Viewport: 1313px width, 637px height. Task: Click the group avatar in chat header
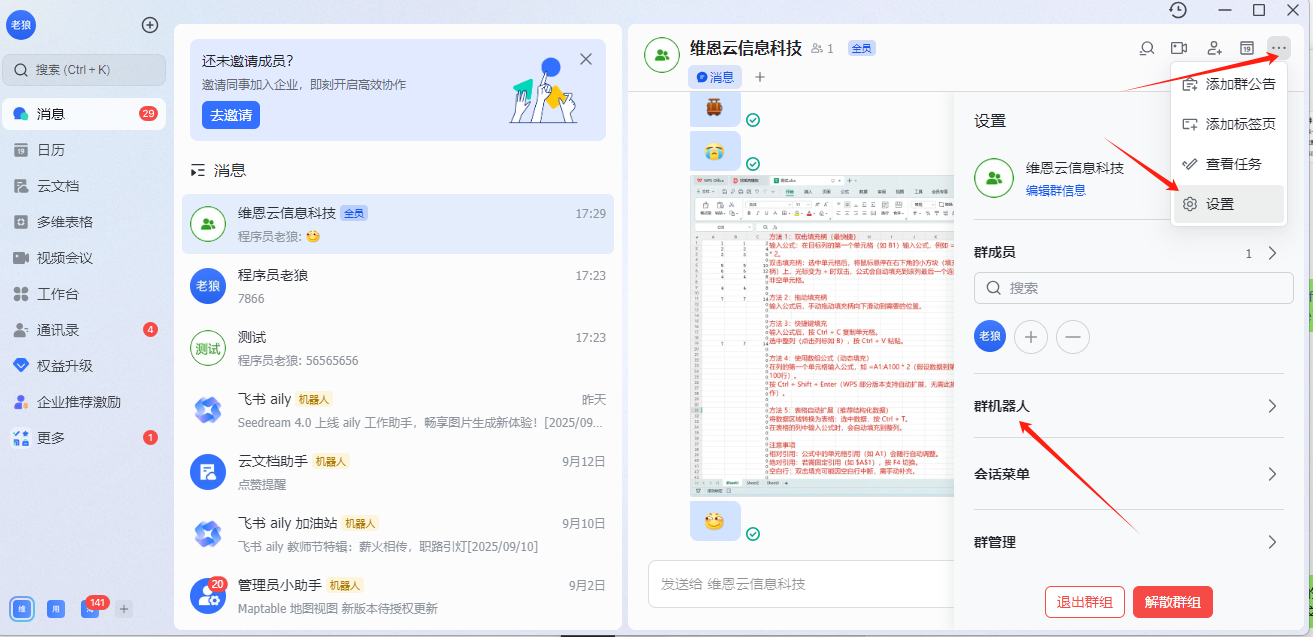point(661,55)
